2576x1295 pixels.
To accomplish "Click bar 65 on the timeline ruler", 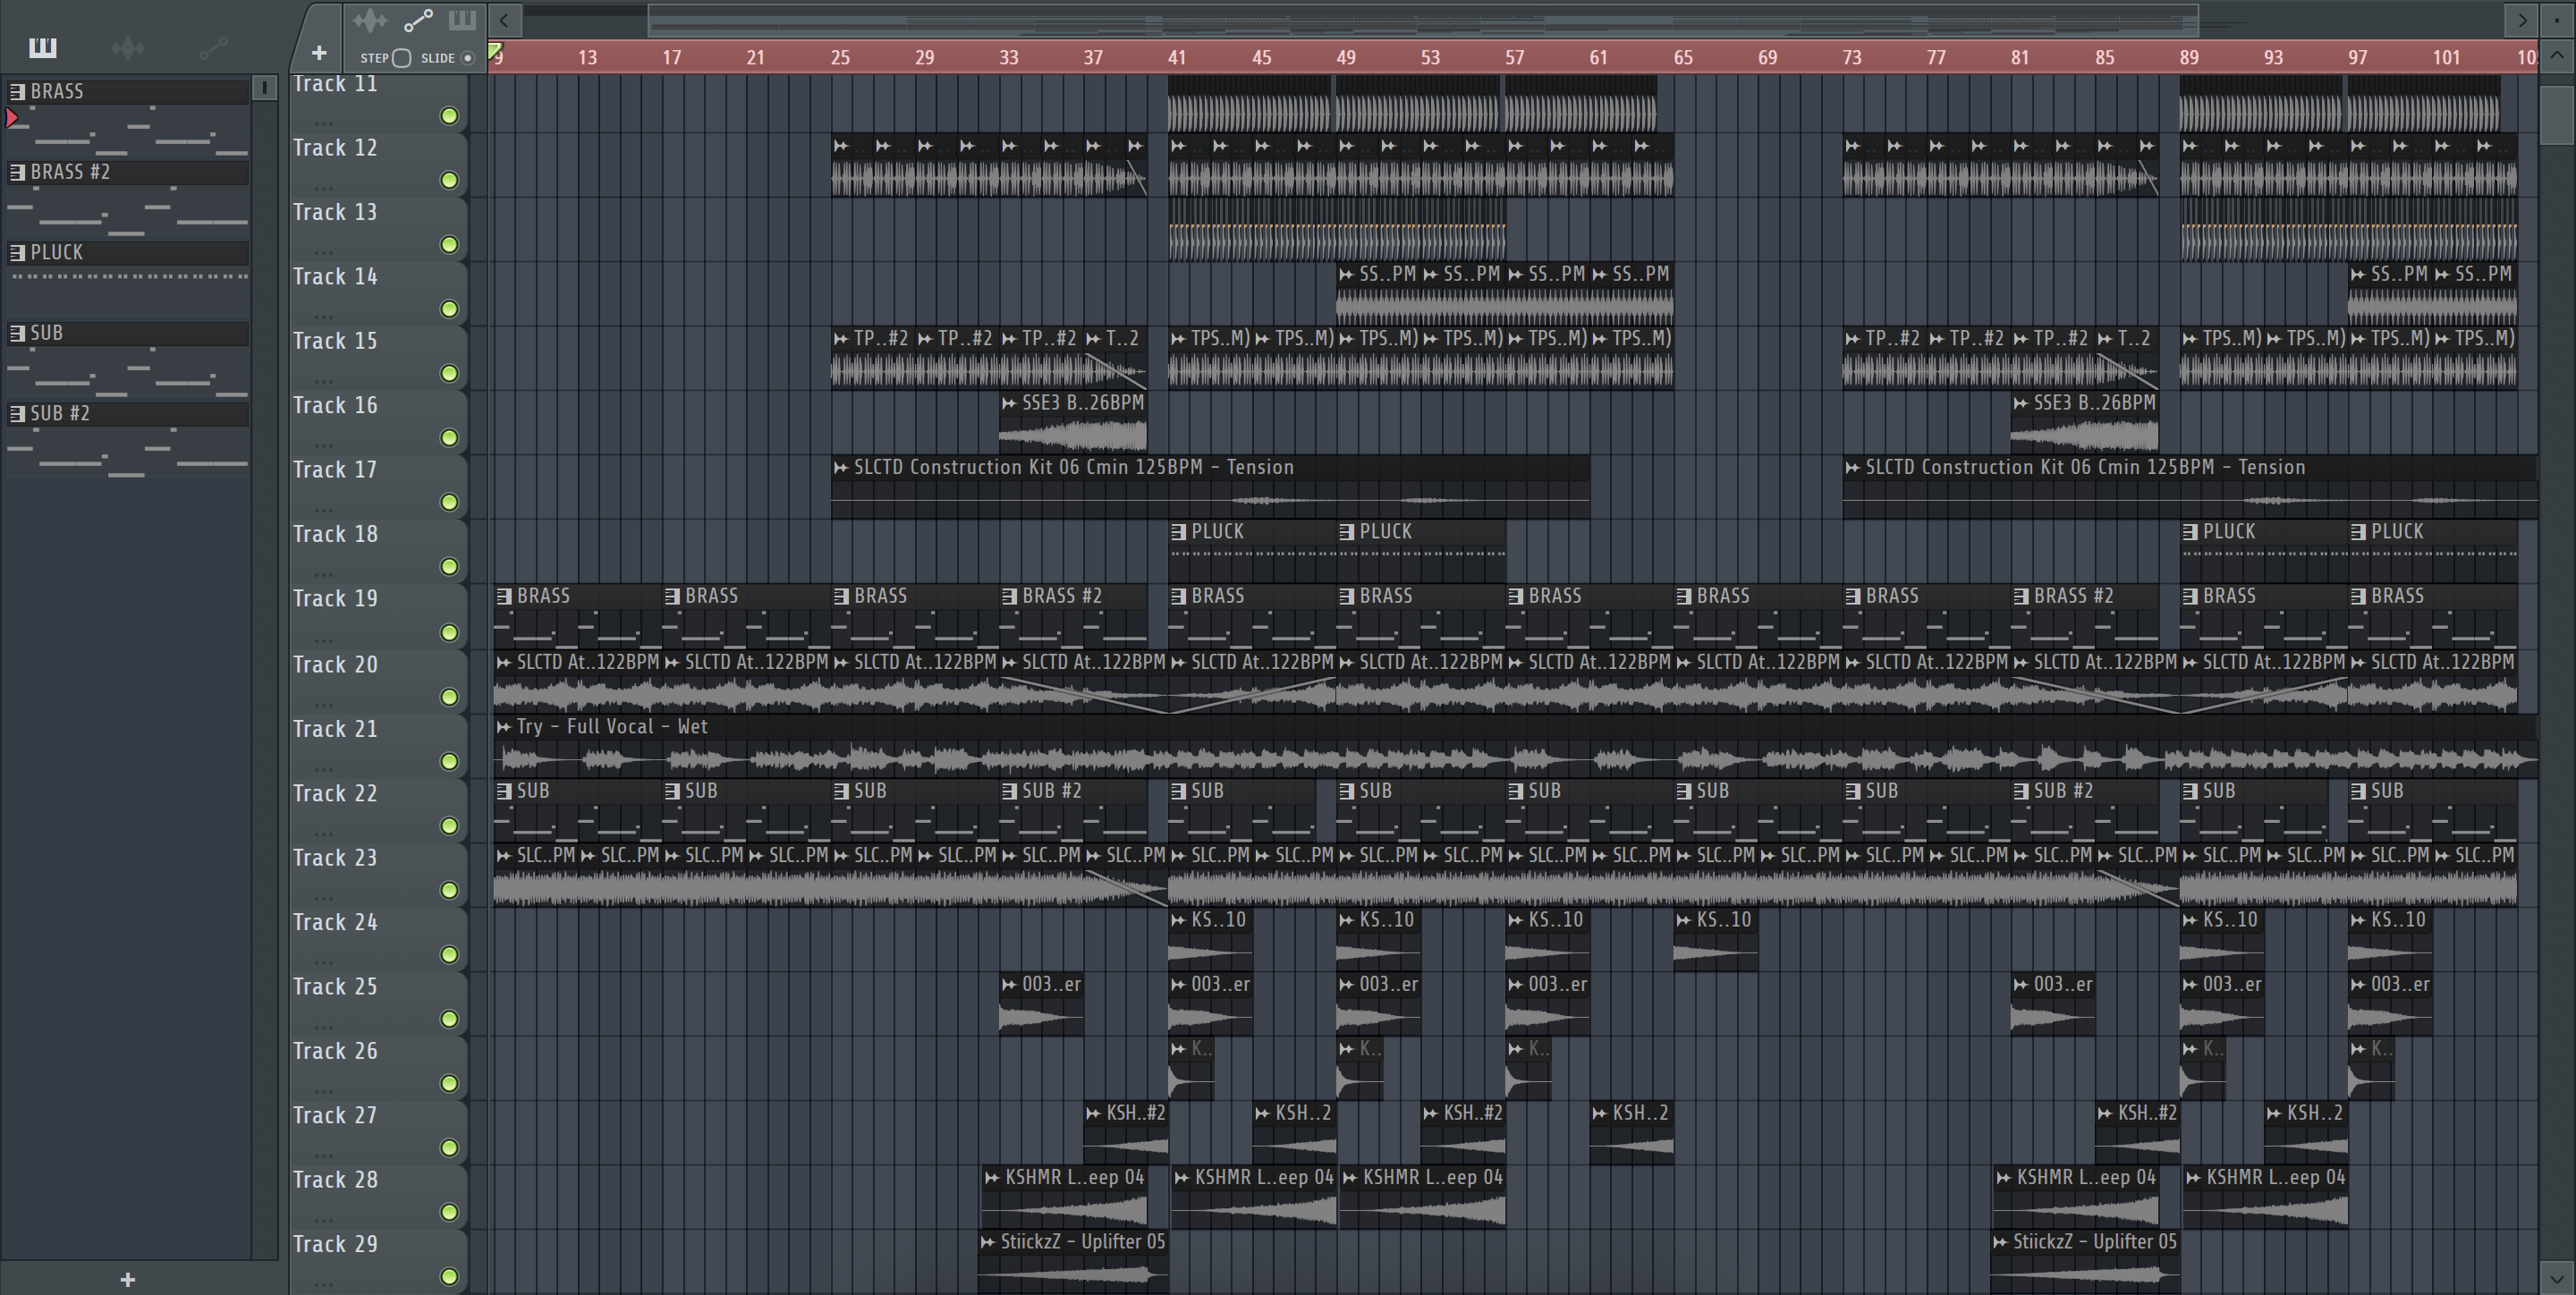I will tap(1683, 57).
